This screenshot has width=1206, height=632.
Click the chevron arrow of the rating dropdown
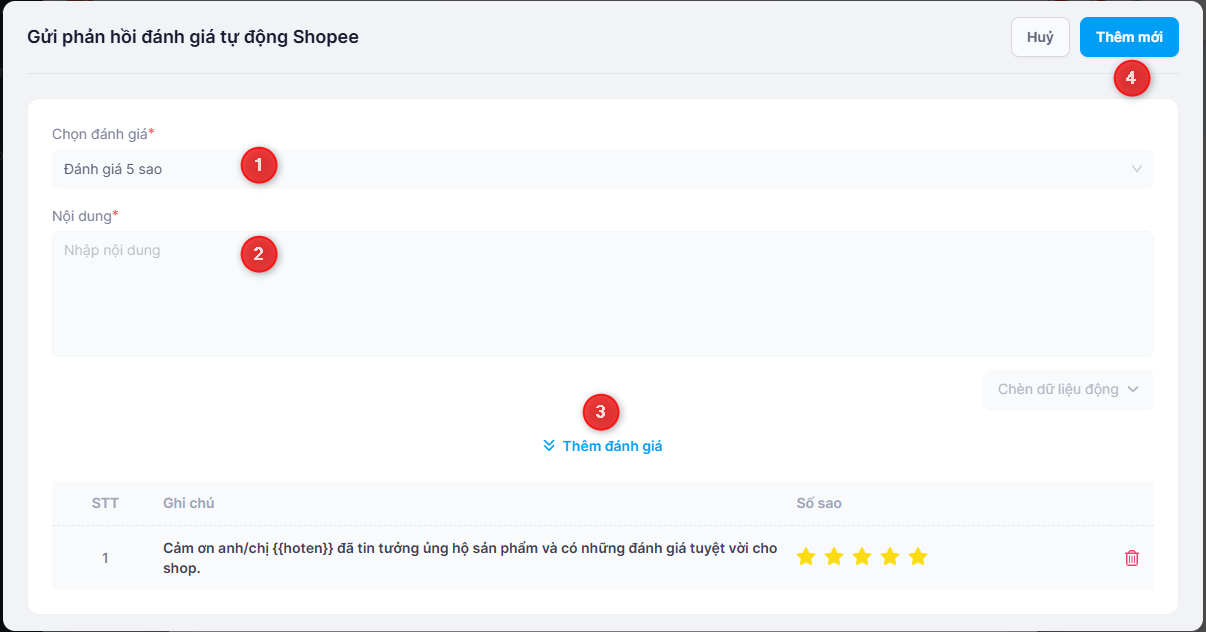coord(1136,169)
